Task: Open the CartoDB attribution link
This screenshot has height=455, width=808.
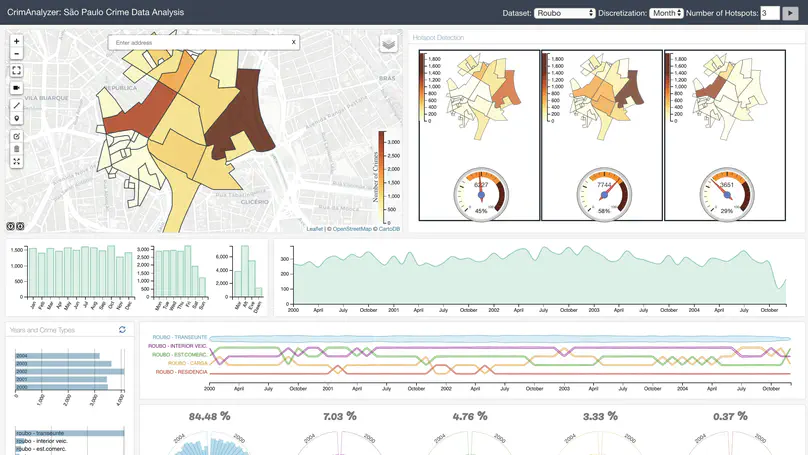Action: tap(389, 229)
